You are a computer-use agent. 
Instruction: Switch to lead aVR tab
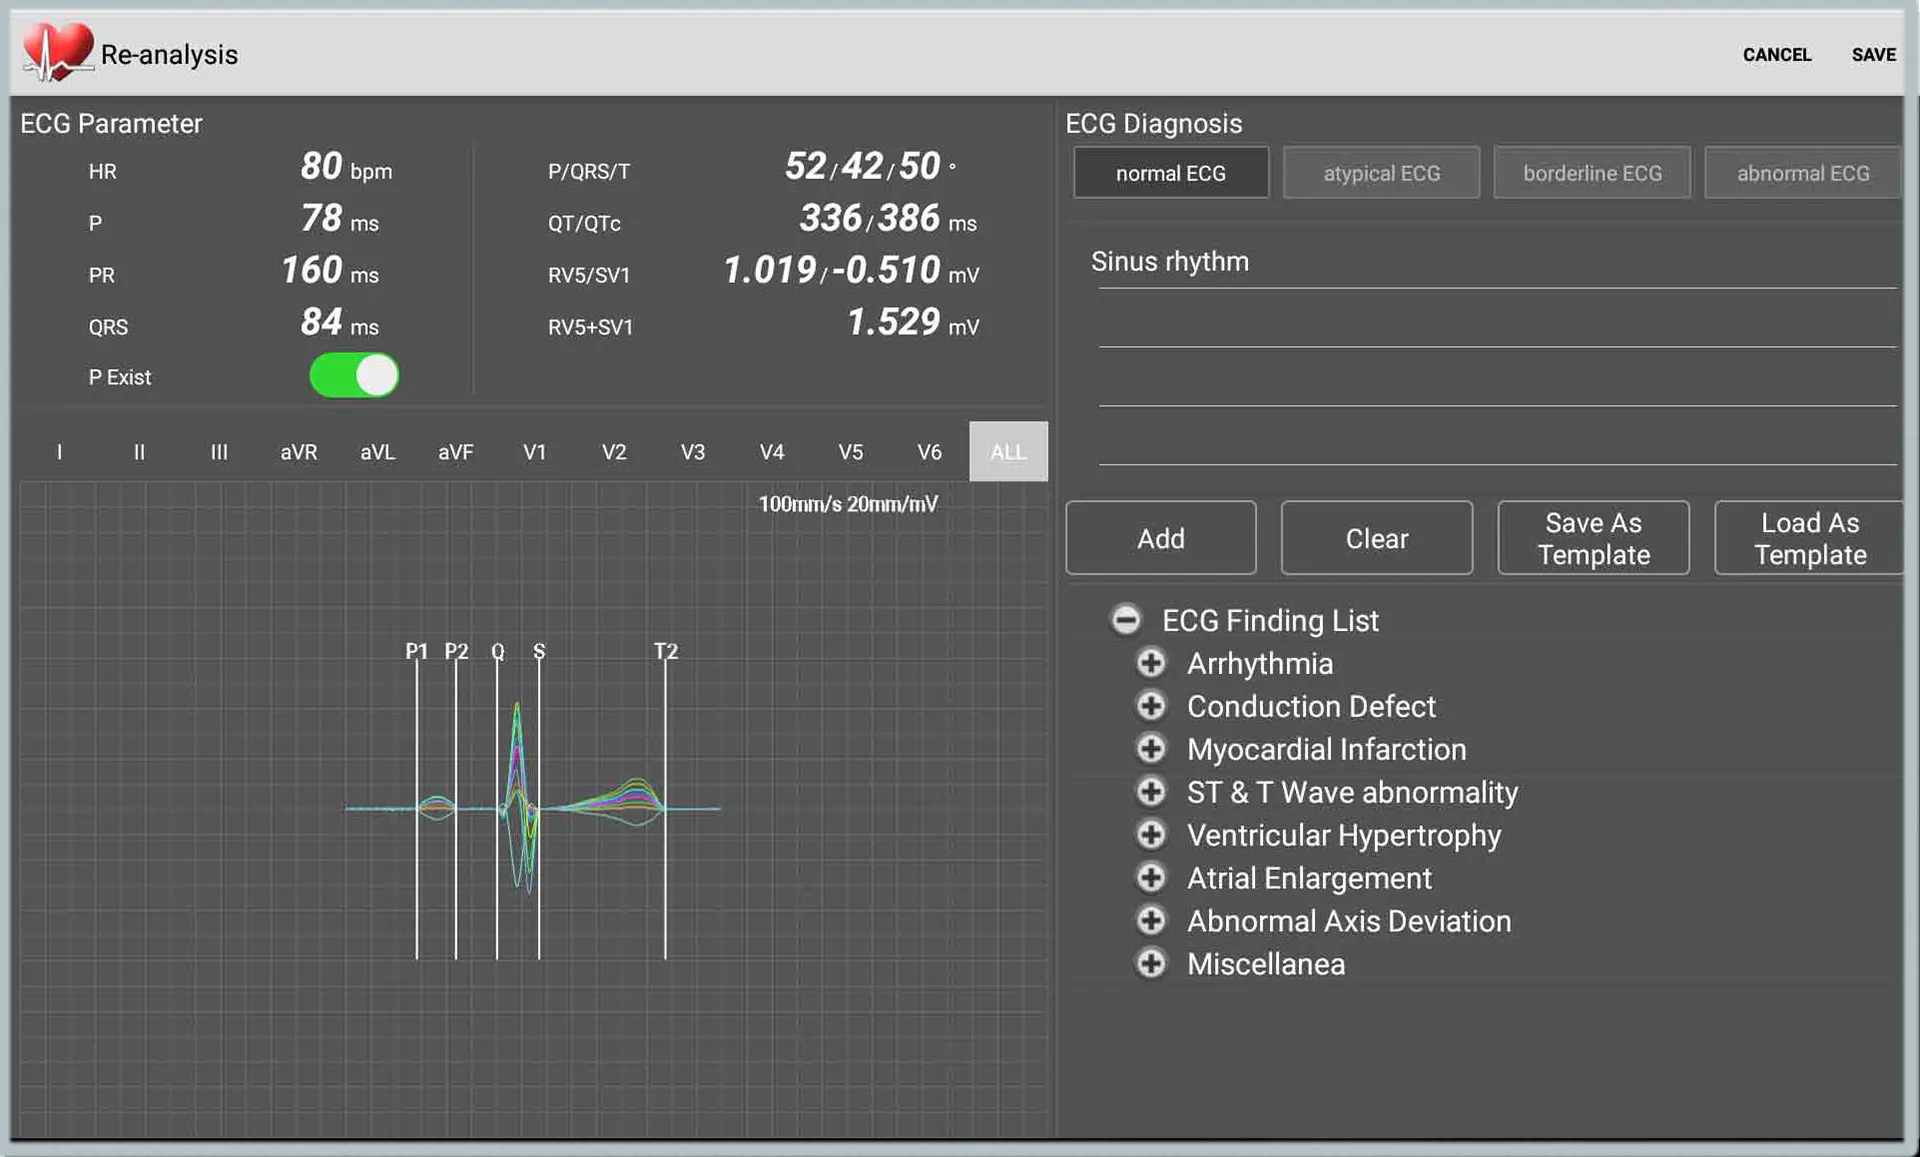pos(298,452)
